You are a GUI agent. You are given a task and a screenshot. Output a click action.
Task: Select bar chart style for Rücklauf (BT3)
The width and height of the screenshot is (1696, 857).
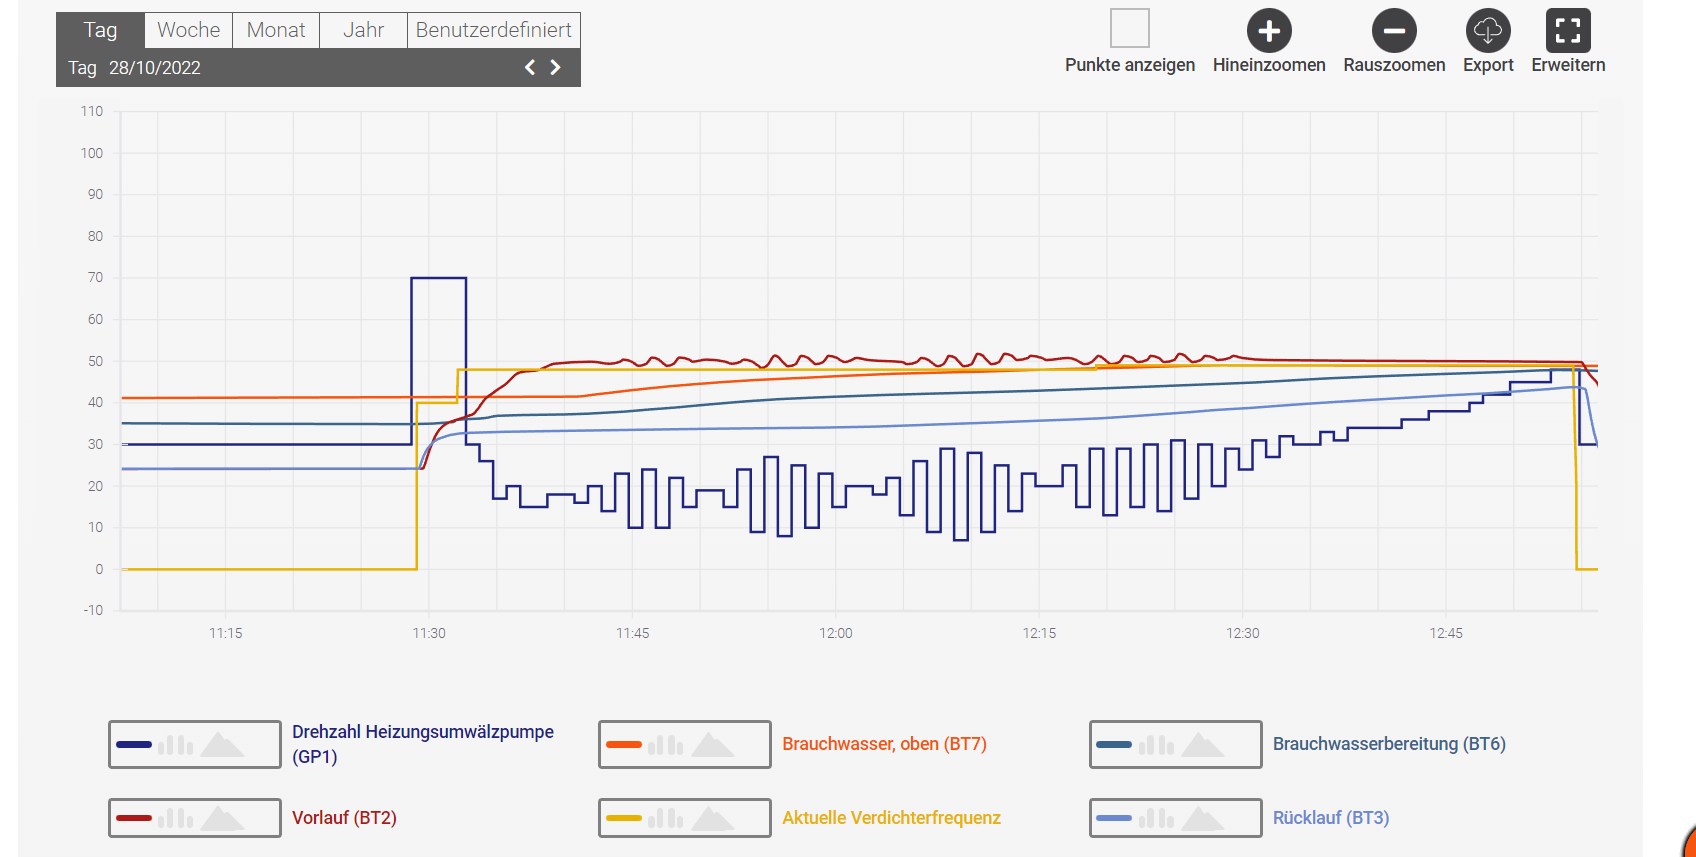click(x=1156, y=818)
